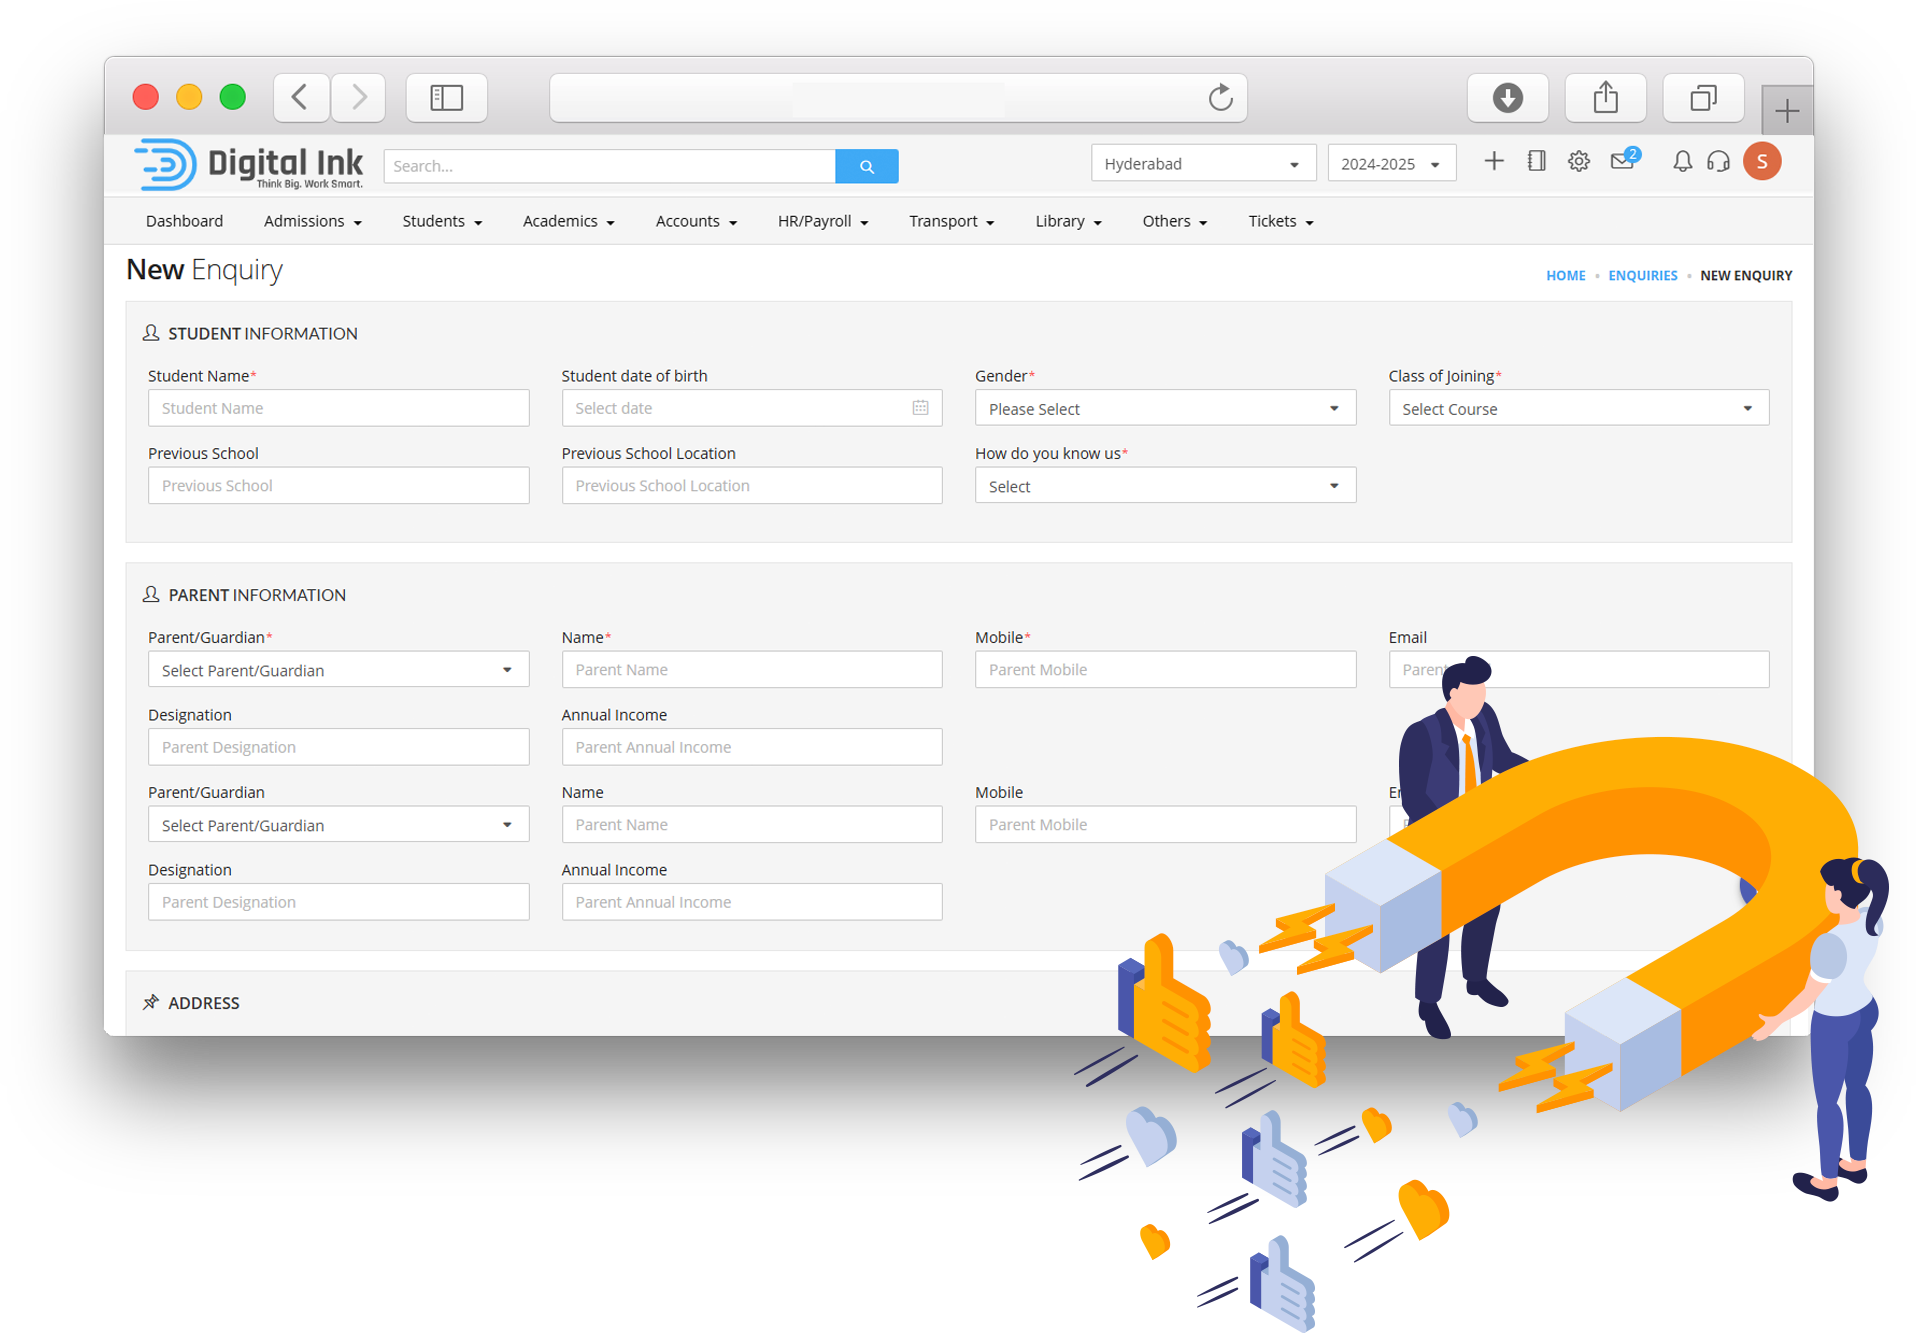Image resolution: width=1916 pixels, height=1343 pixels.
Task: Open the 2024-2025 academic year dropdown
Action: tap(1390, 164)
